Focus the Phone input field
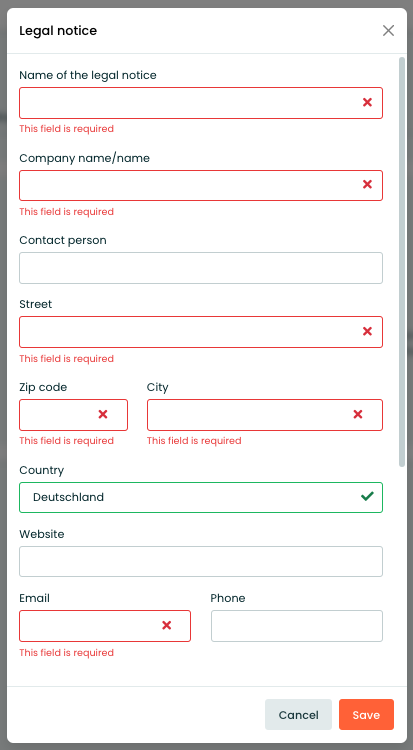 point(297,626)
